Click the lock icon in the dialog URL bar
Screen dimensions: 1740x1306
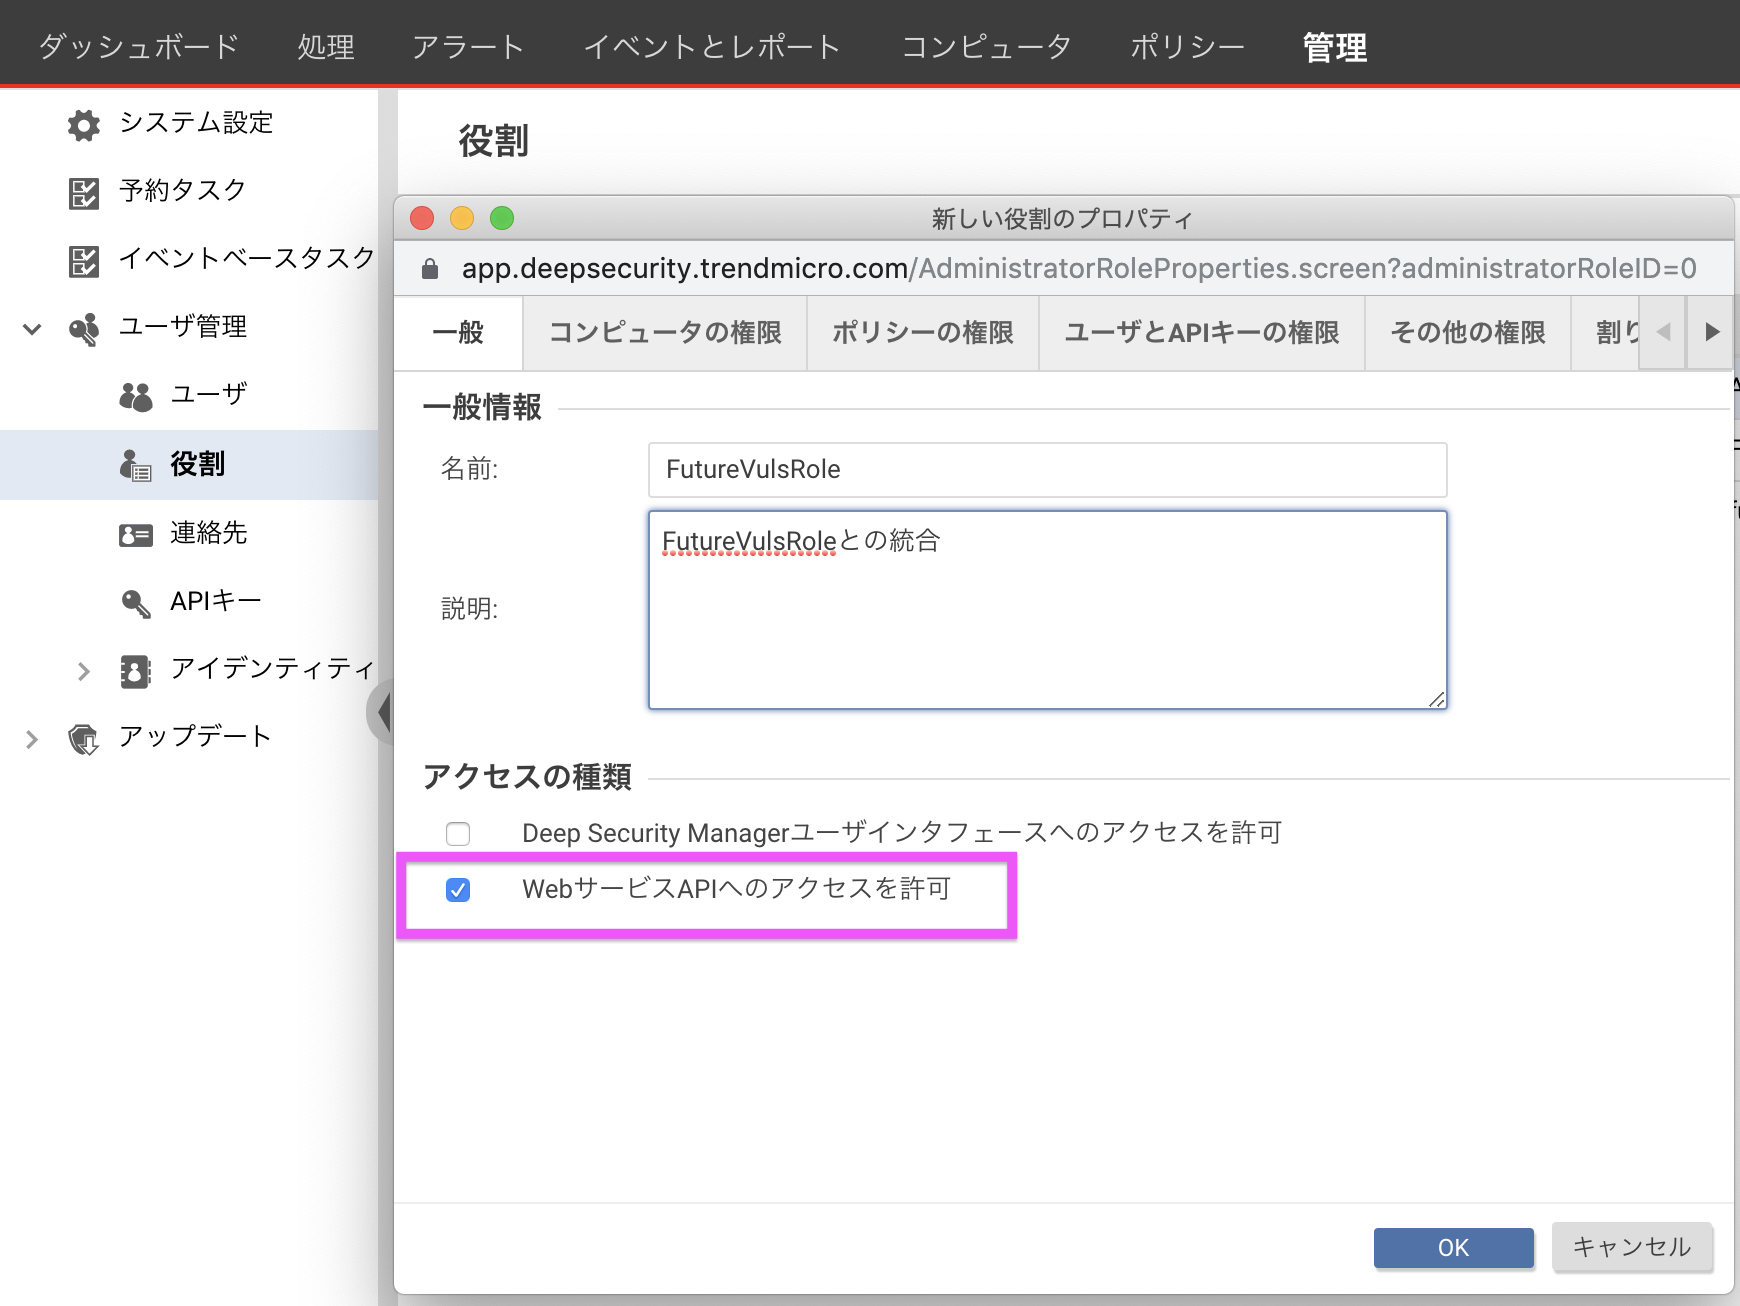(430, 268)
